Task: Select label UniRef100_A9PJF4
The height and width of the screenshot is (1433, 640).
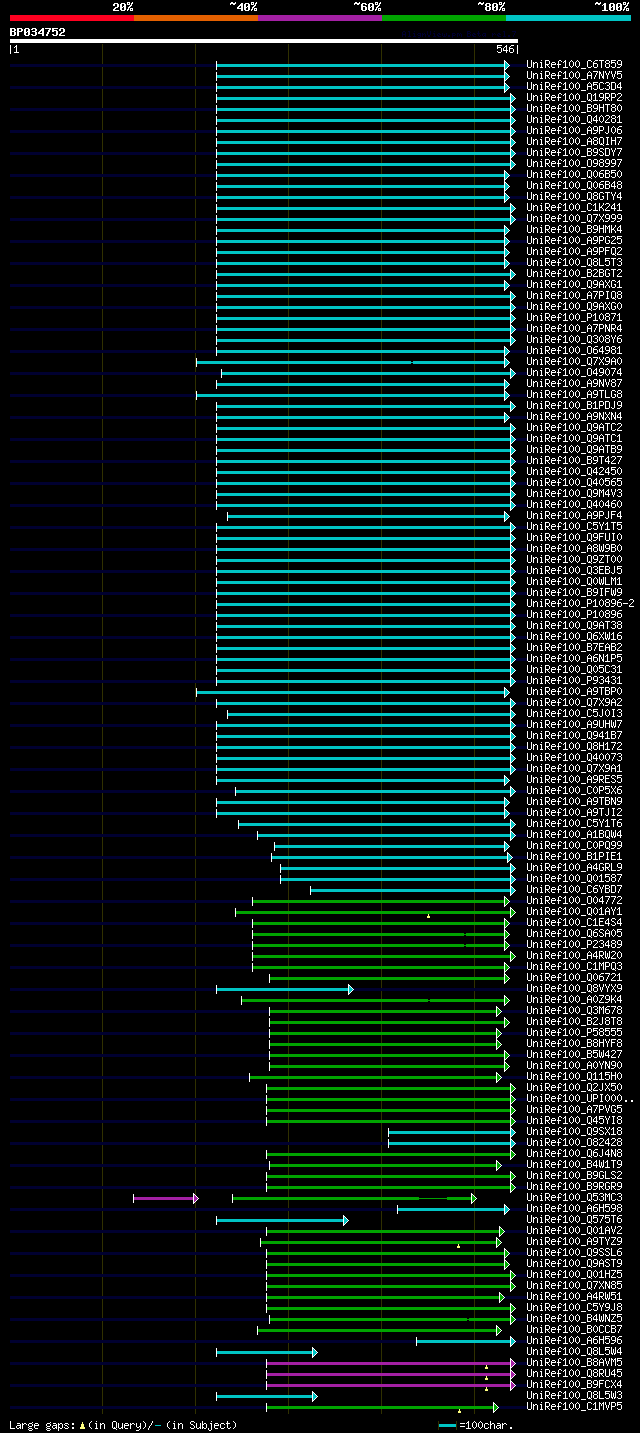Action: click(574, 516)
